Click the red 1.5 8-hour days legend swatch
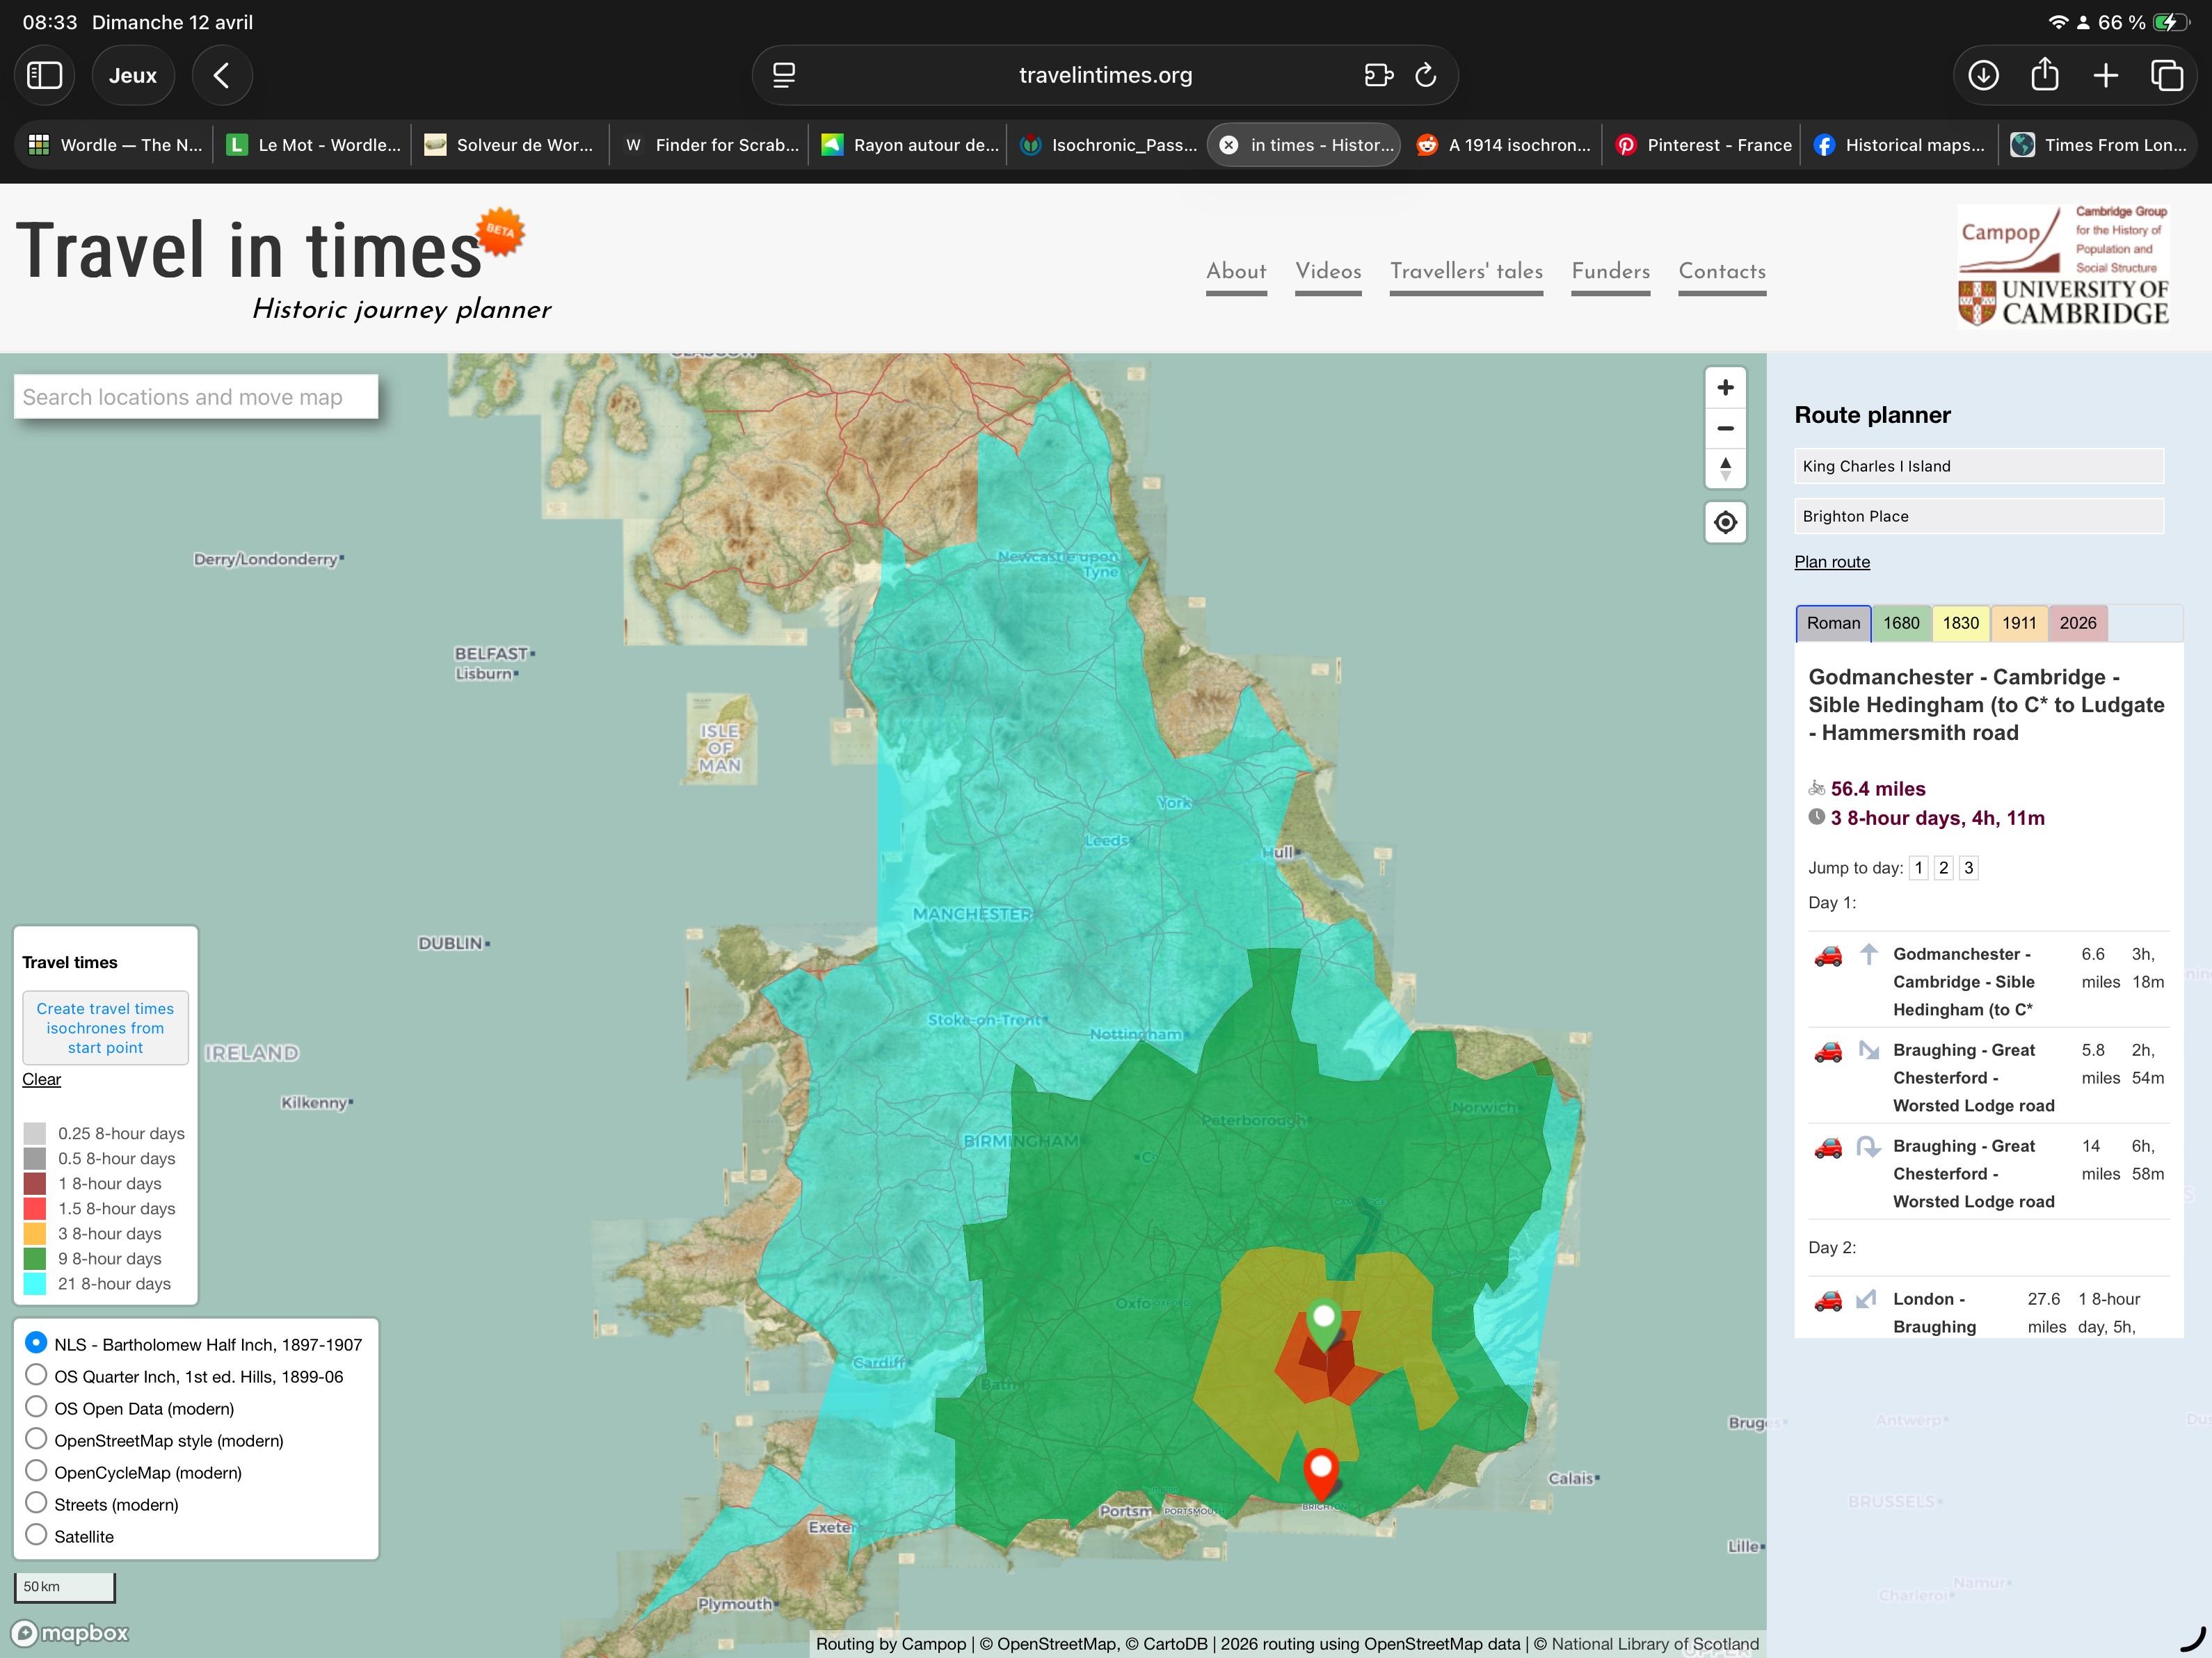This screenshot has height=1658, width=2212. [x=35, y=1208]
